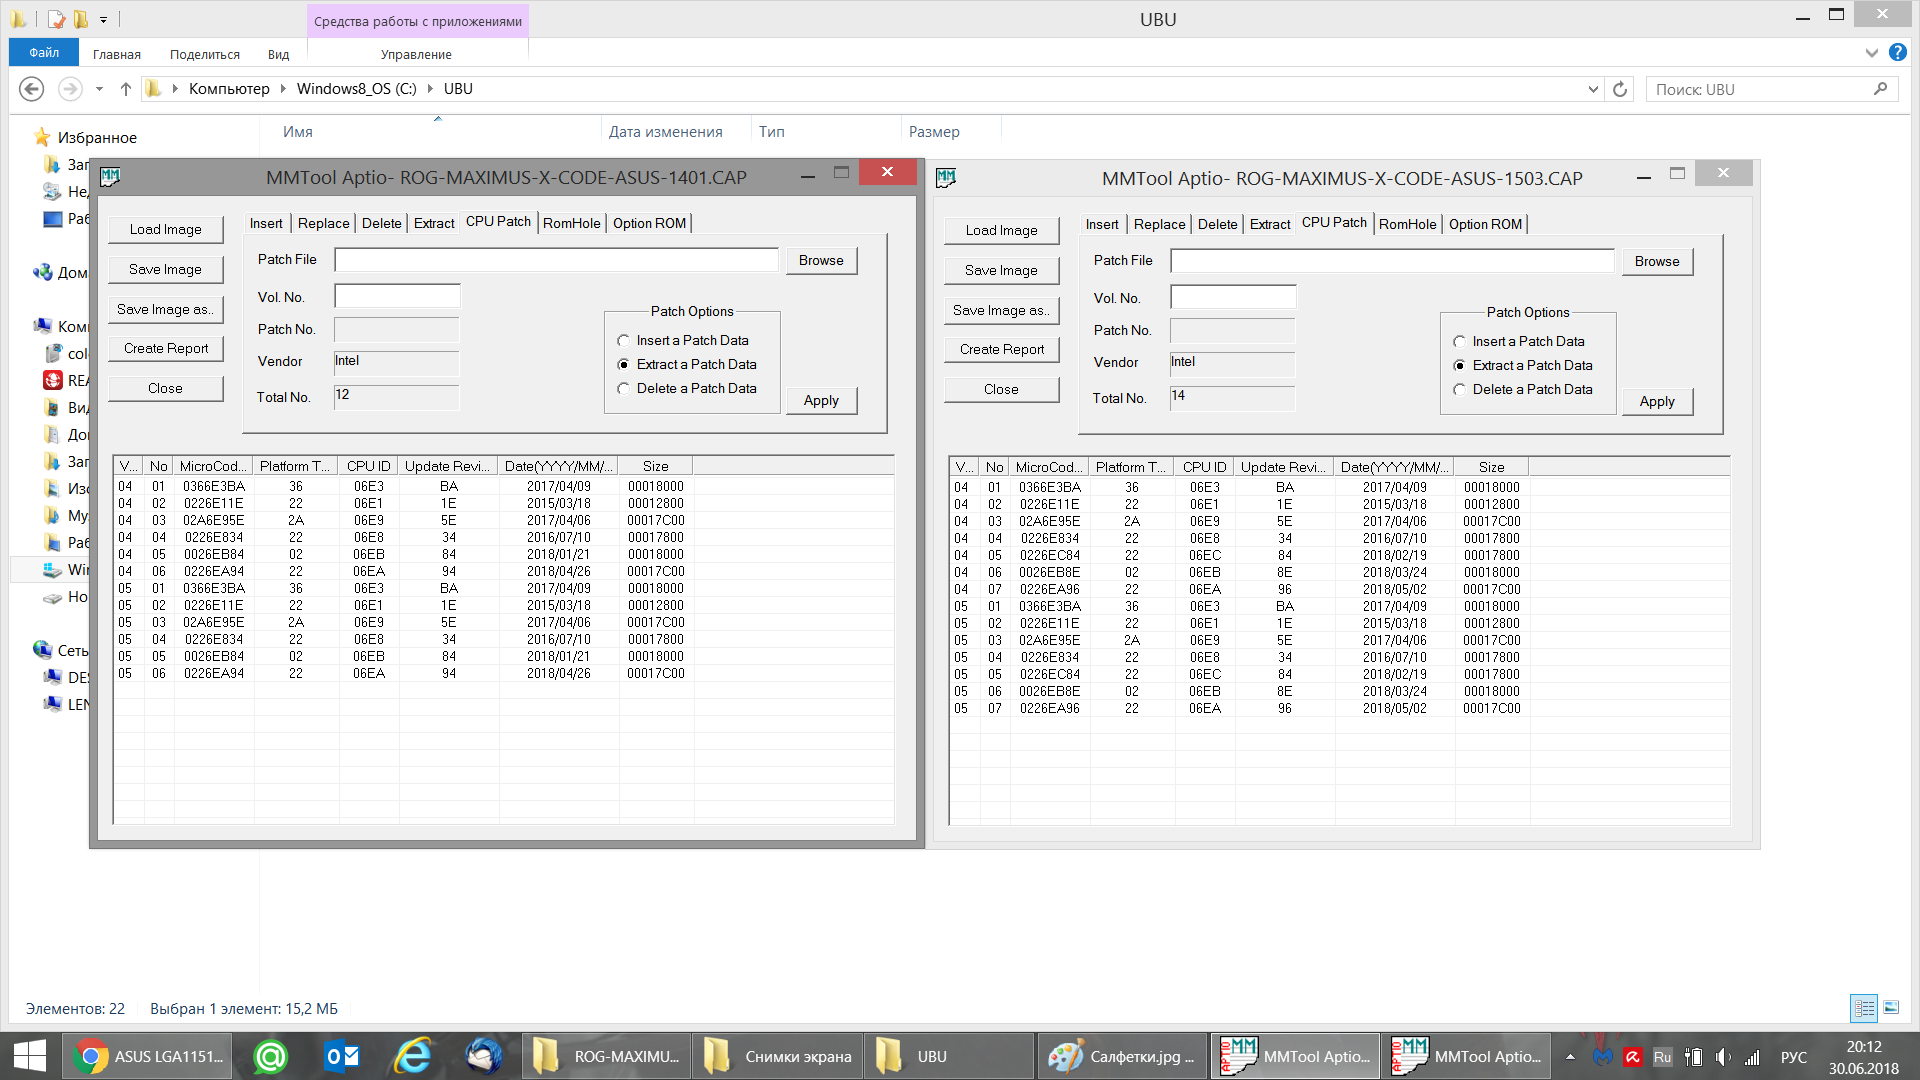
Task: Expand the address bar history dropdown
Action: point(1593,89)
